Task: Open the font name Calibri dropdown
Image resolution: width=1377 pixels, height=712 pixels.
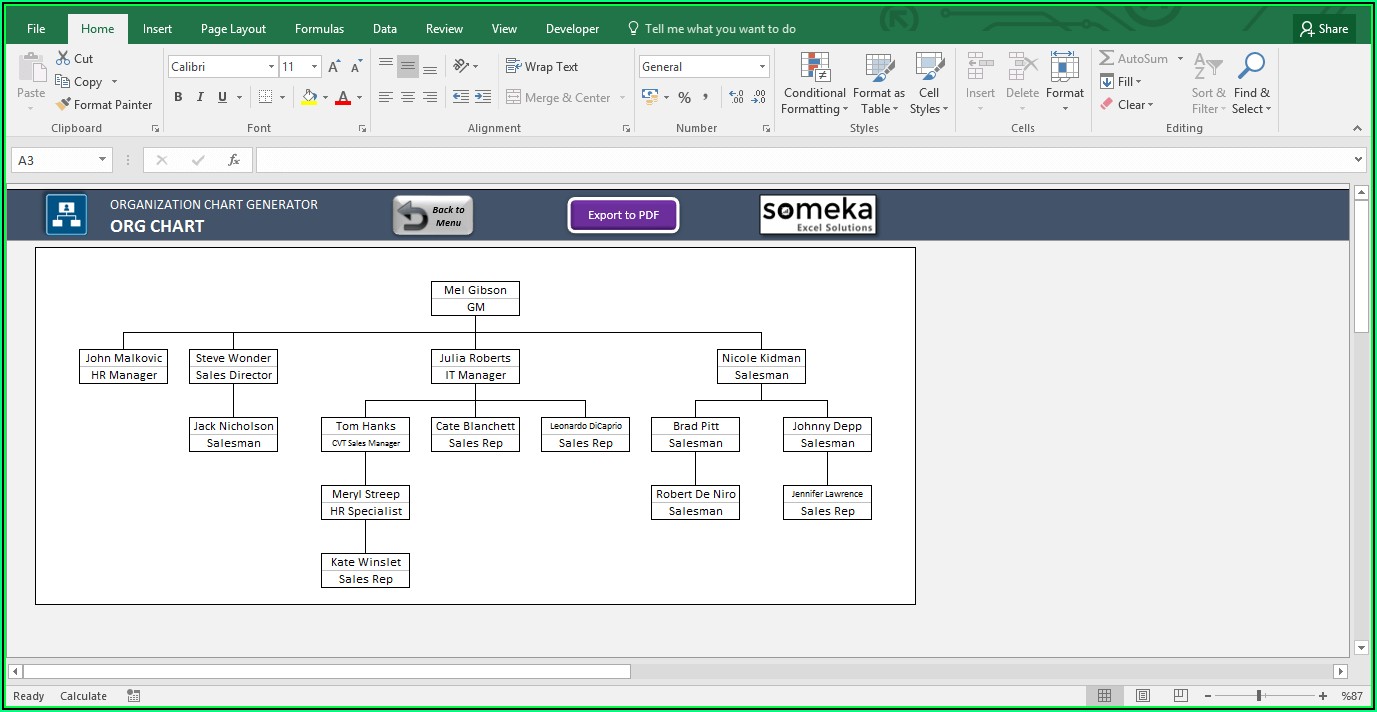Action: tap(271, 67)
